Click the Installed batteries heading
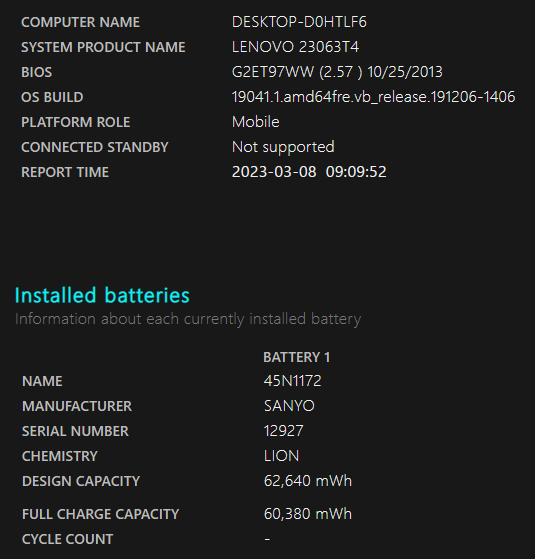 click(x=102, y=295)
